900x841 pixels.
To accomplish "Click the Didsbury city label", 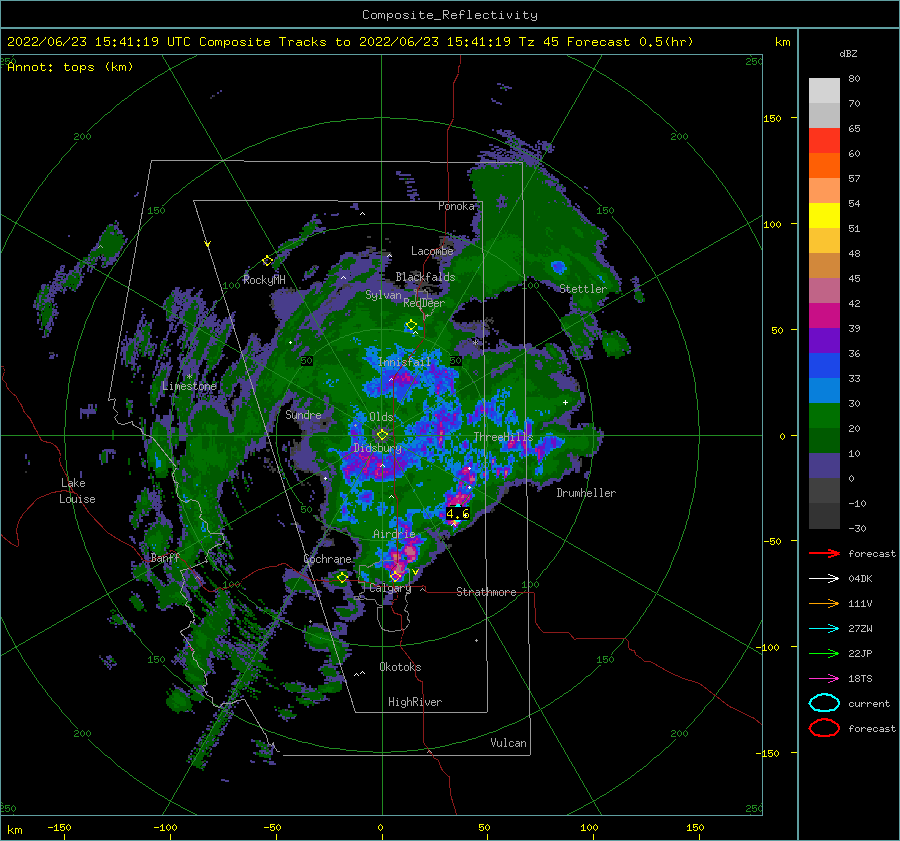I will coord(378,448).
